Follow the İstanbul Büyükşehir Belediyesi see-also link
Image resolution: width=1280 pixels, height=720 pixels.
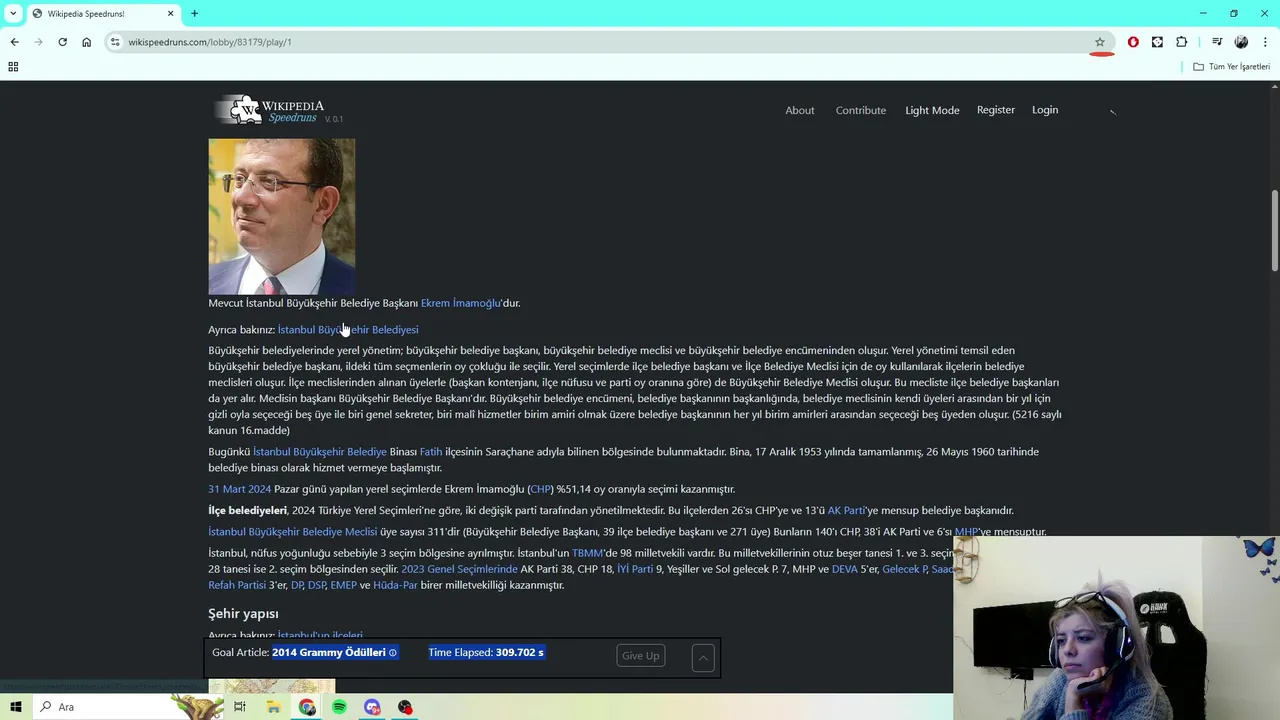pos(348,330)
